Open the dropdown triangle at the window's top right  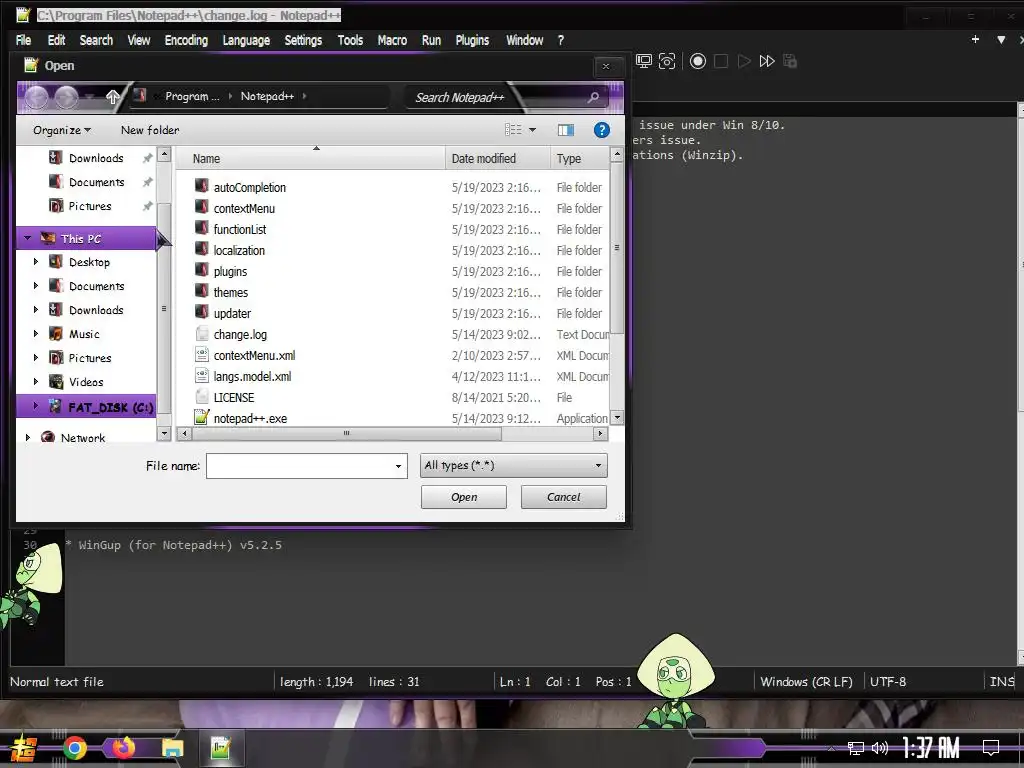click(1000, 40)
